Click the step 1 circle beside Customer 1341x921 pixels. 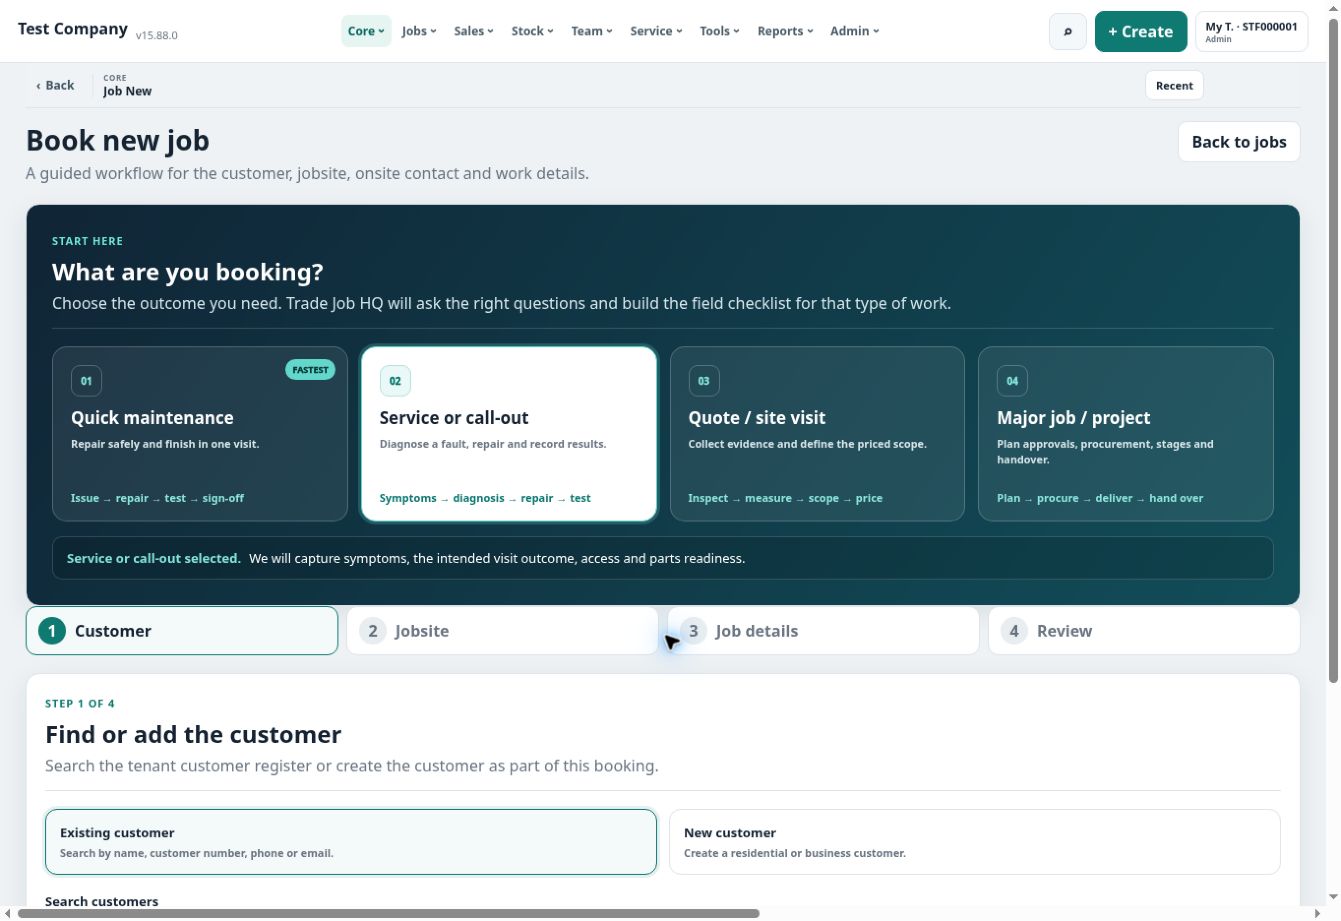pyautogui.click(x=52, y=631)
